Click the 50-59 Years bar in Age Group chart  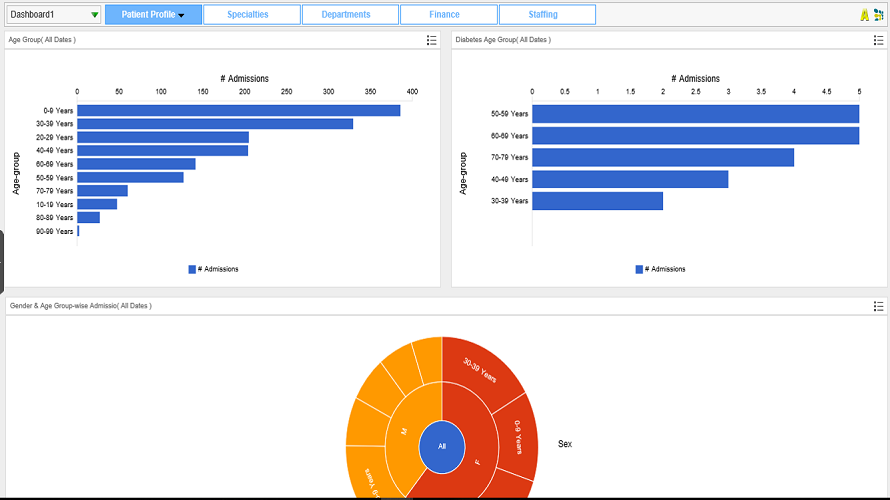[x=131, y=178]
